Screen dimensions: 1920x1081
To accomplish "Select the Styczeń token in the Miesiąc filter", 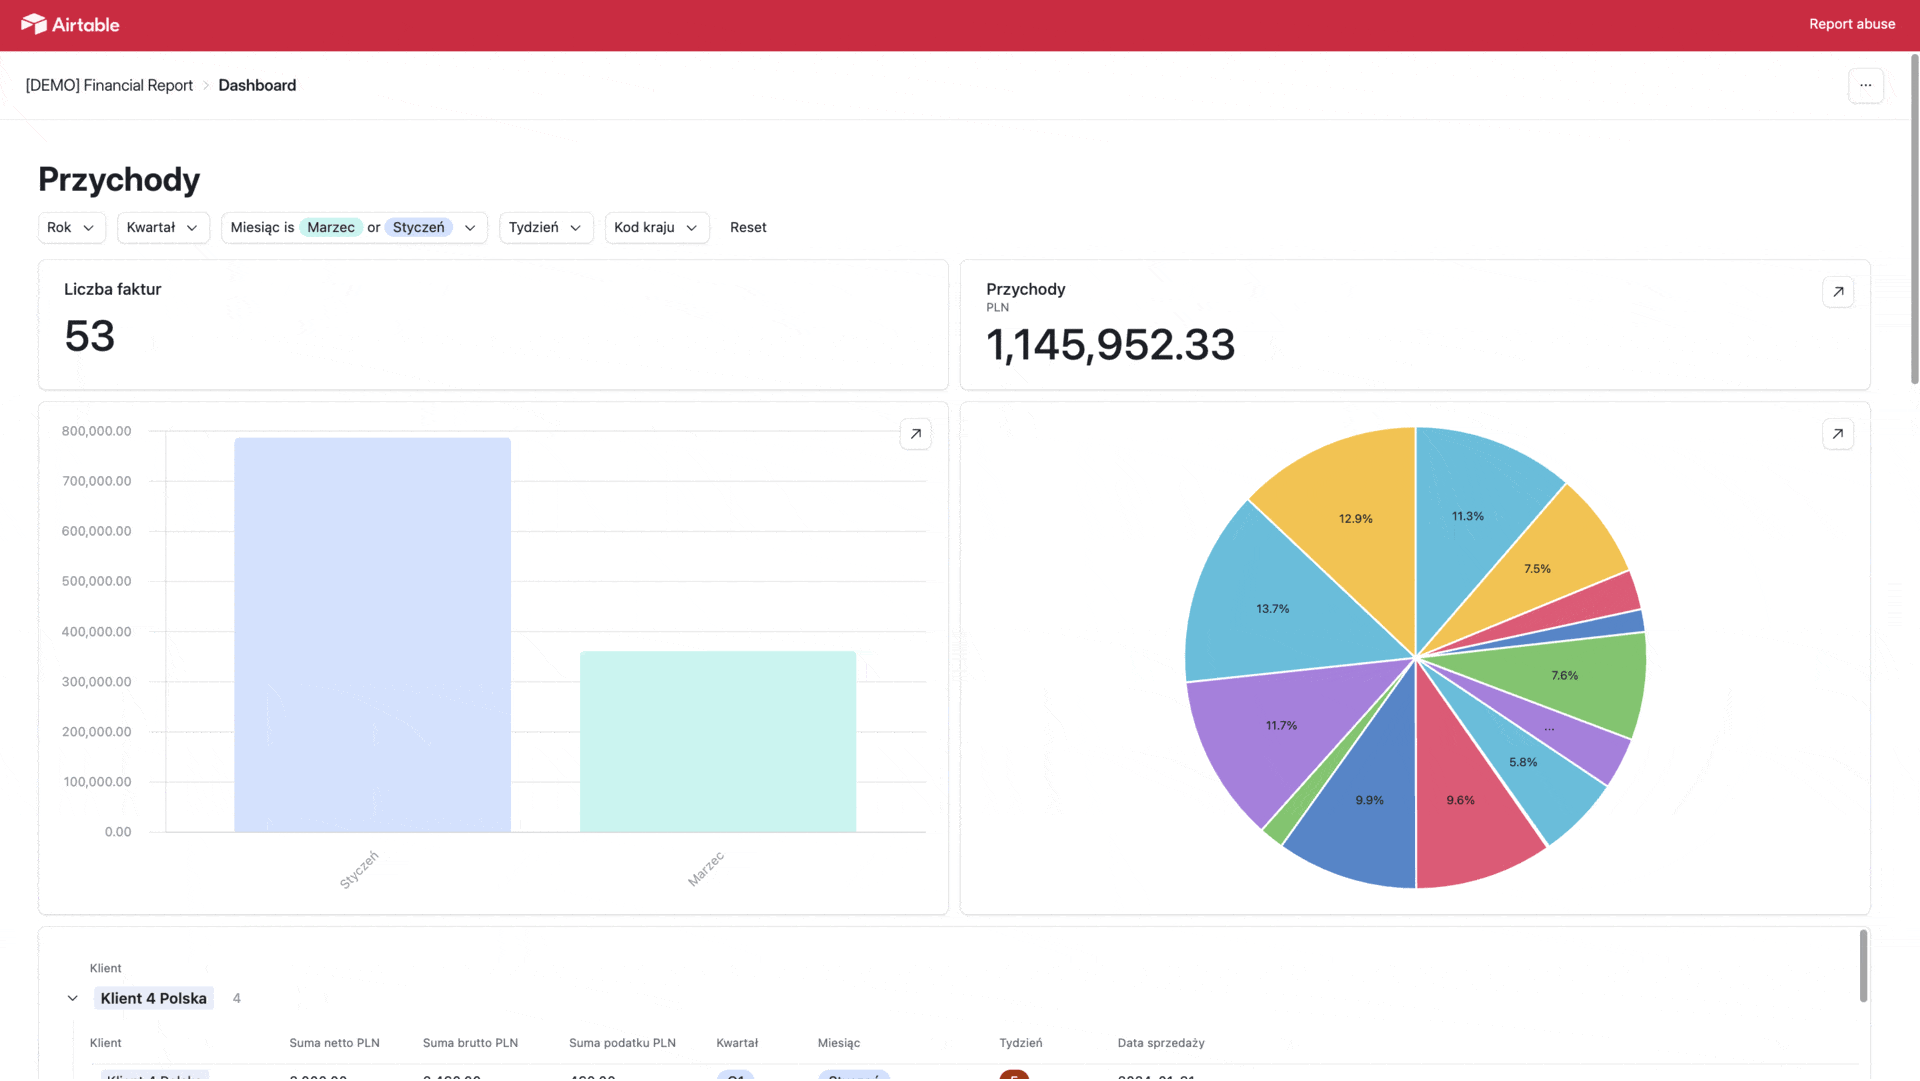I will tap(418, 227).
